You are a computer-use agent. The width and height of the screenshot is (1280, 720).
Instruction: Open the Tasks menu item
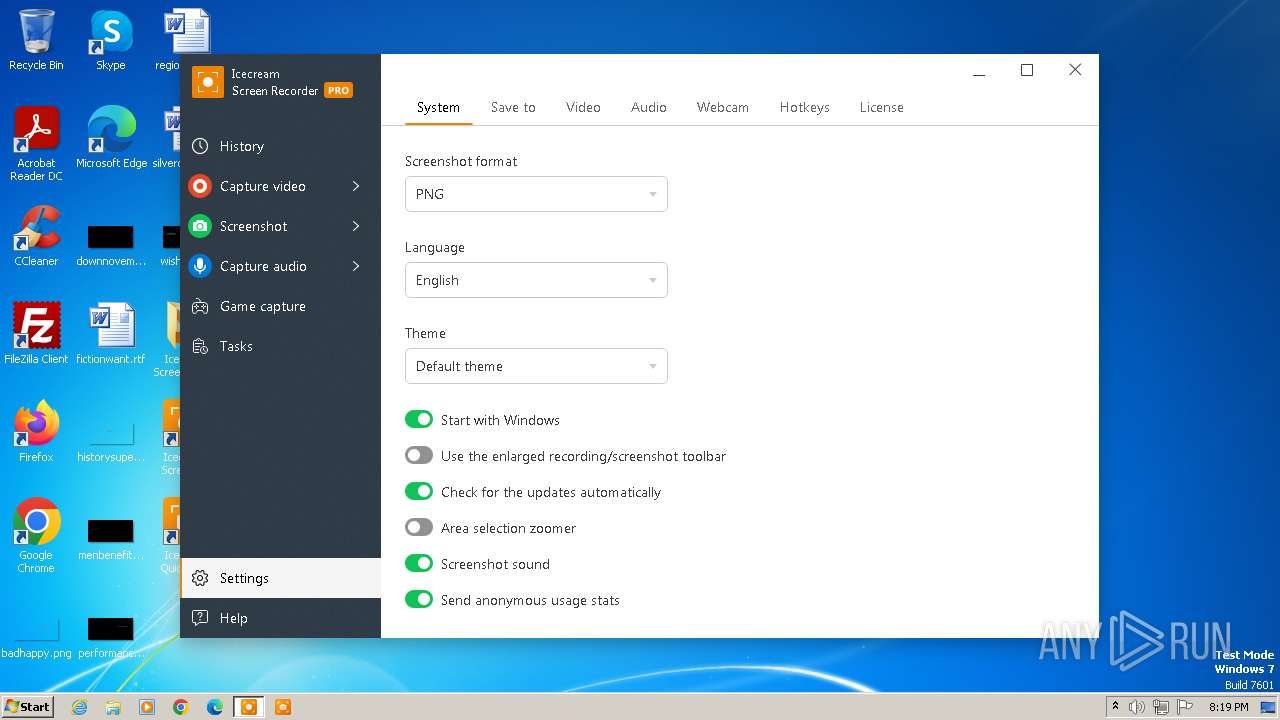click(x=281, y=346)
